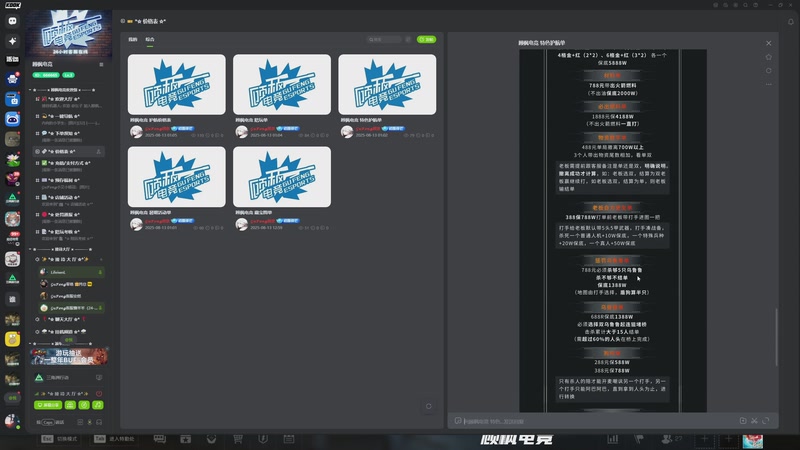Open the yellow potato face server icon
Viewport: 800px width, 450px height.
(x=12, y=339)
